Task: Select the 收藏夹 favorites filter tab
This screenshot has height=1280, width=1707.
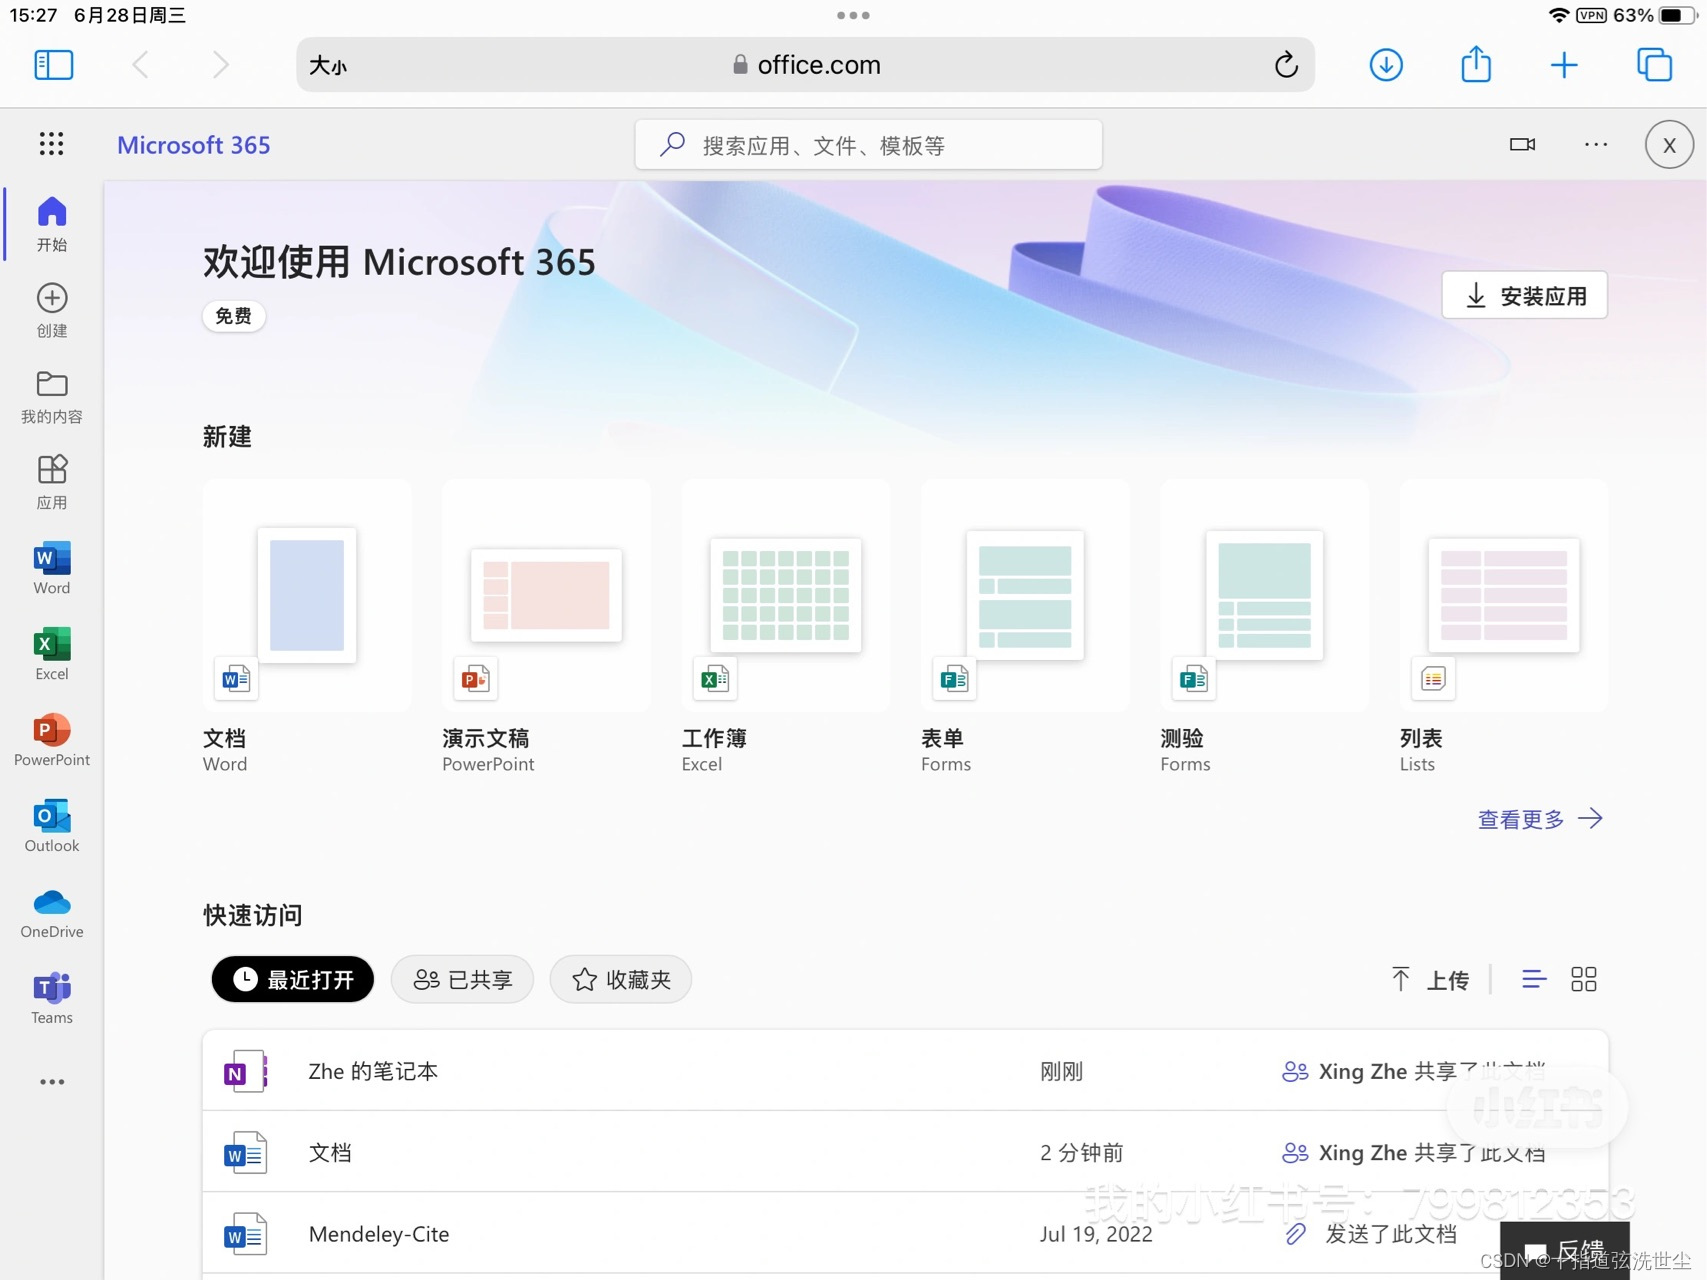Action: 620,979
